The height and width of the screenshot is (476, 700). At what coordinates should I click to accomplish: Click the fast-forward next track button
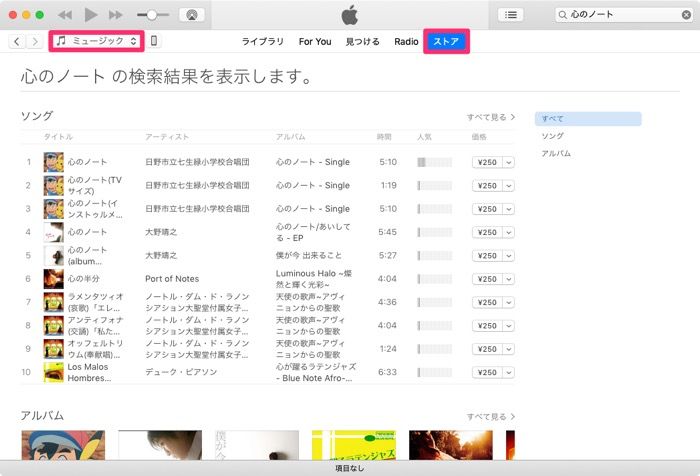(116, 15)
